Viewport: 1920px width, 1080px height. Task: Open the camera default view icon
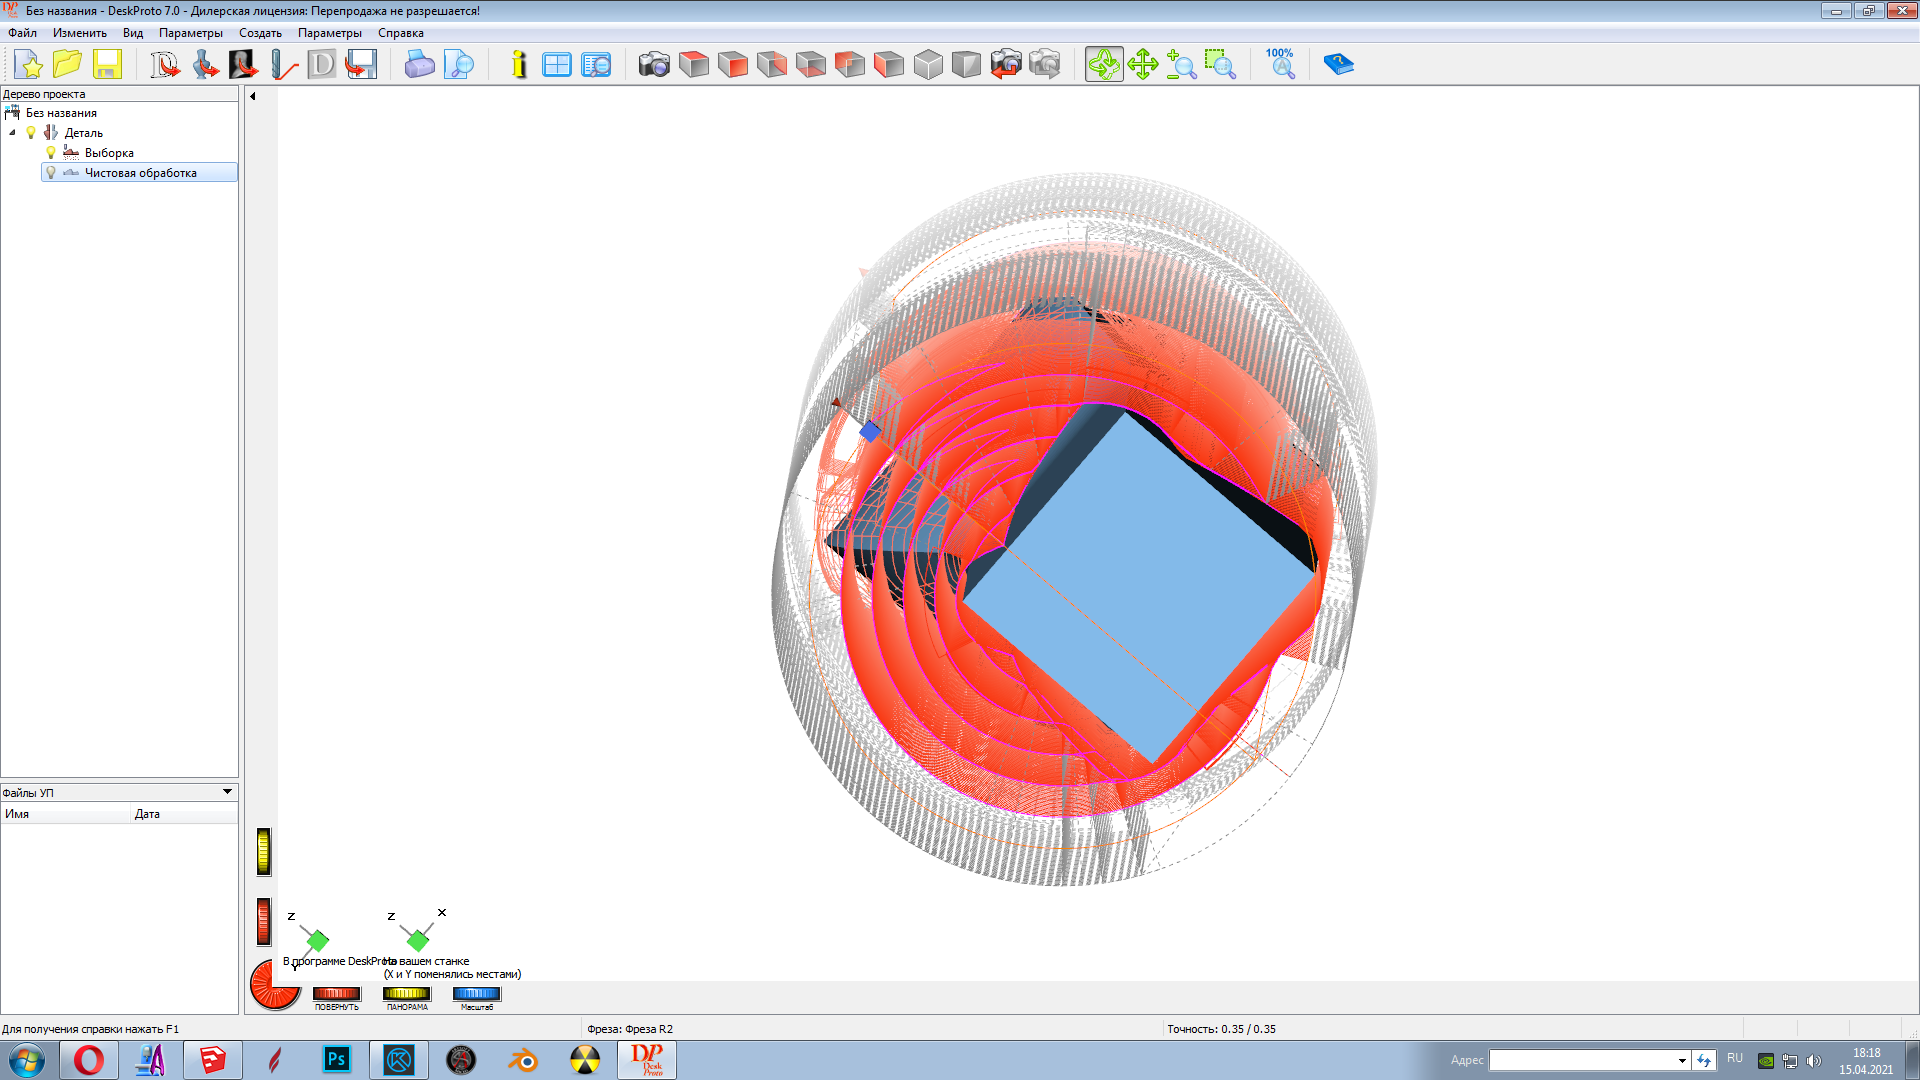(654, 65)
